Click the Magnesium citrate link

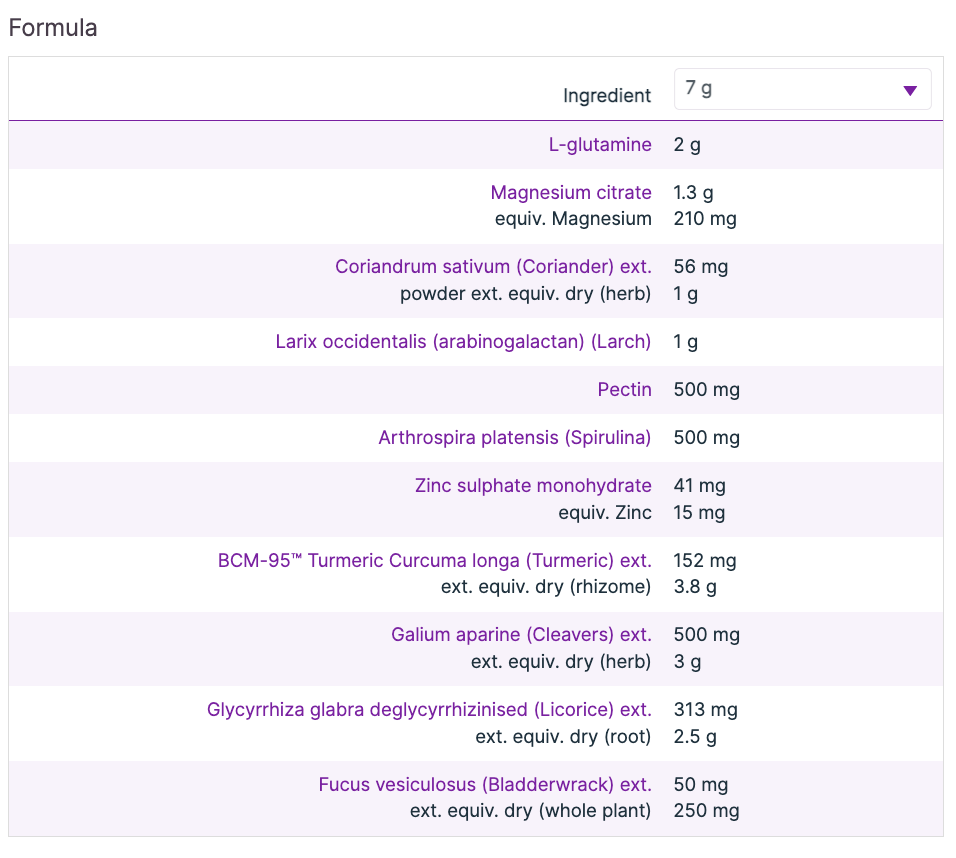(570, 192)
